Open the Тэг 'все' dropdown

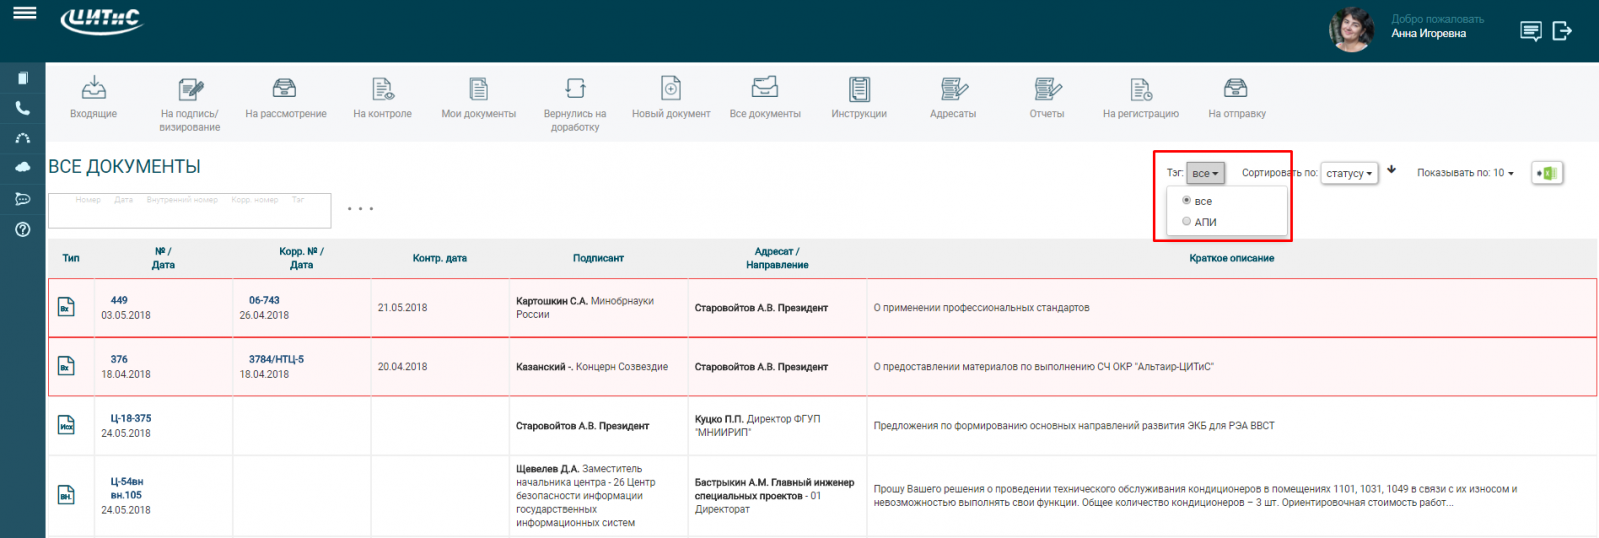(x=1205, y=173)
